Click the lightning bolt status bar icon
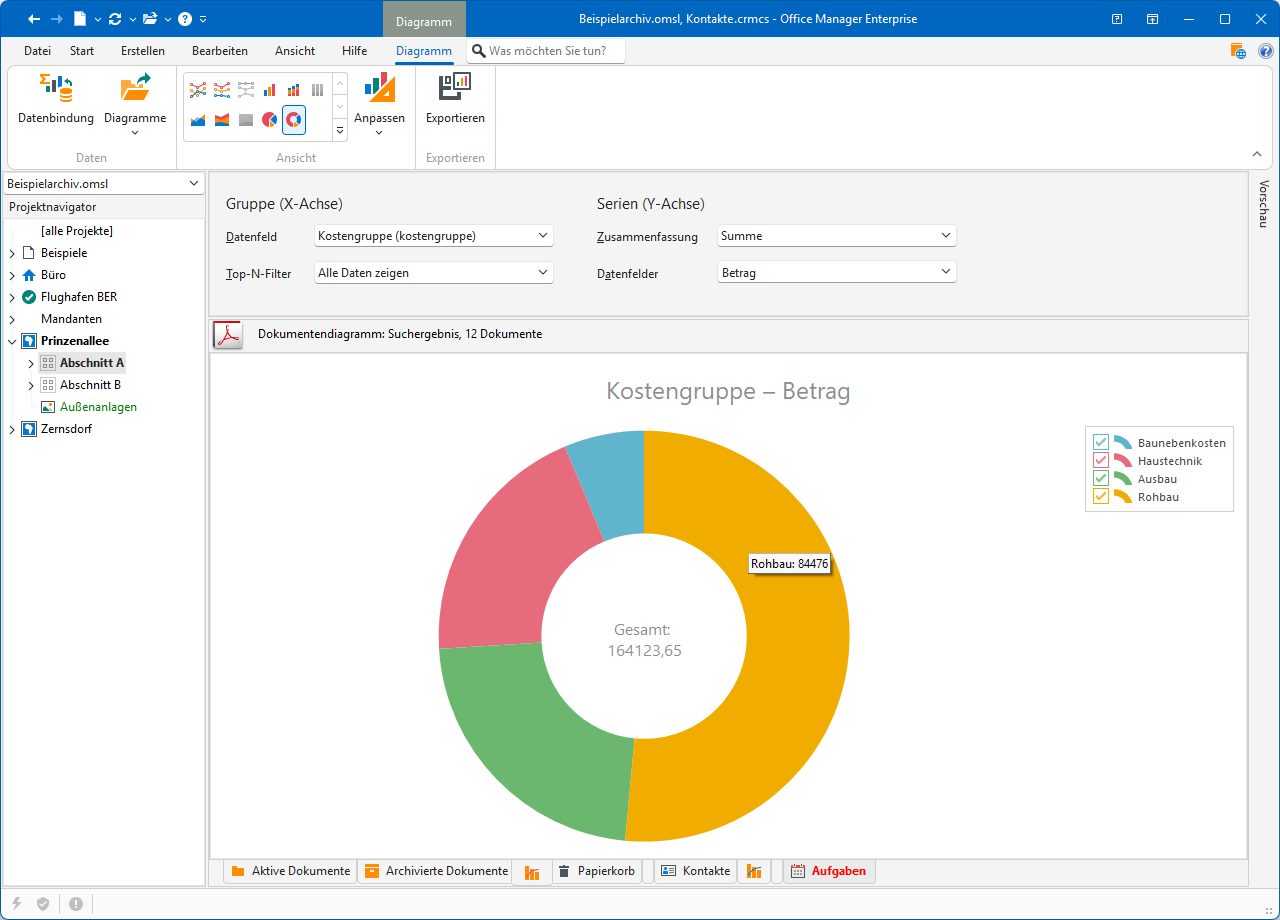Viewport: 1280px width, 920px height. tap(17, 903)
